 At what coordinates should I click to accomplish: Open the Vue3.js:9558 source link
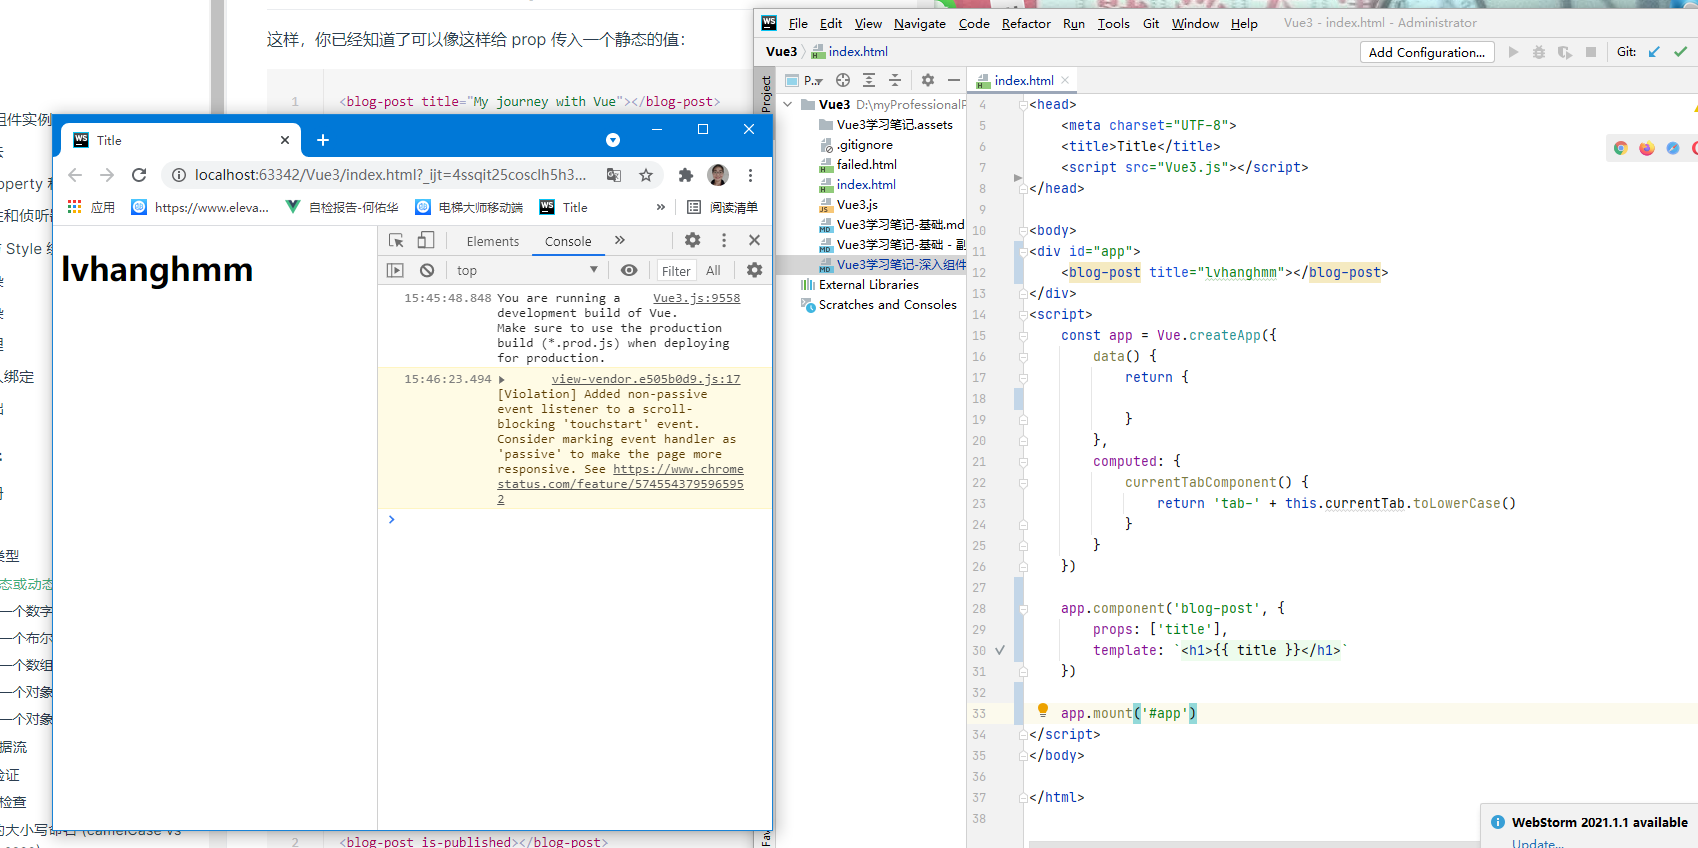coord(697,298)
